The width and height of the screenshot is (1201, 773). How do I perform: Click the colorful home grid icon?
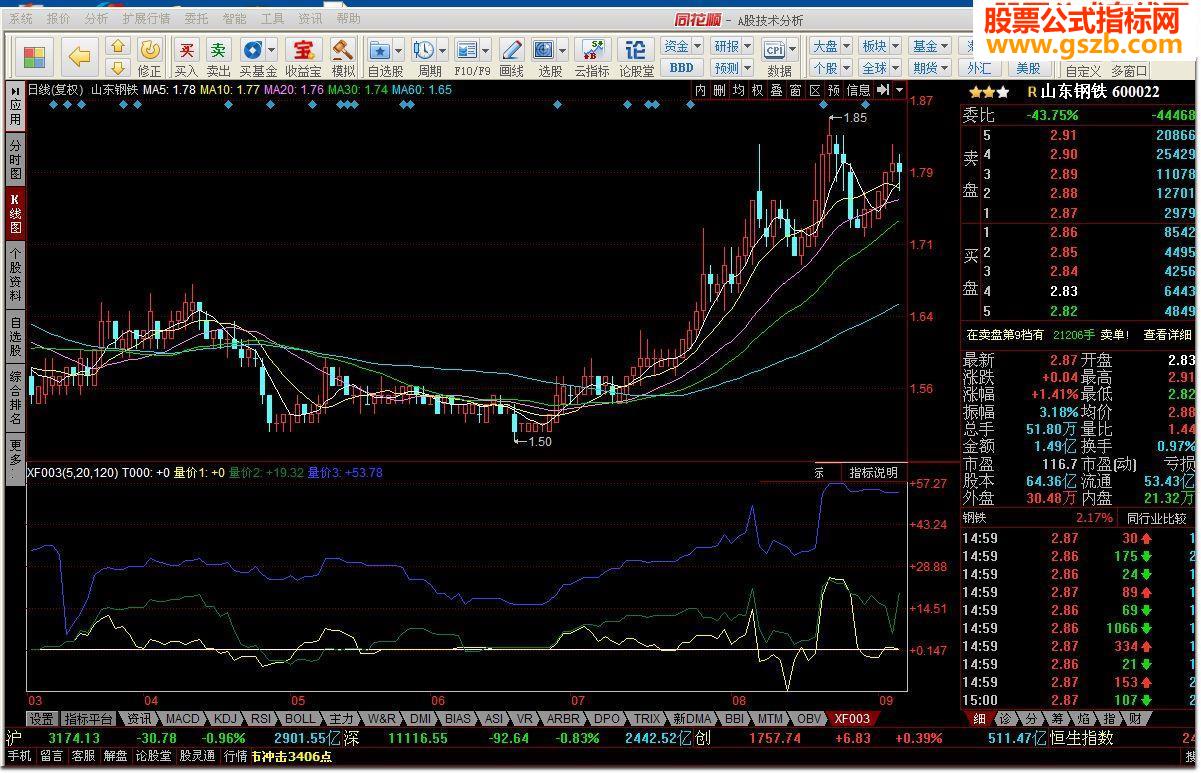(34, 56)
